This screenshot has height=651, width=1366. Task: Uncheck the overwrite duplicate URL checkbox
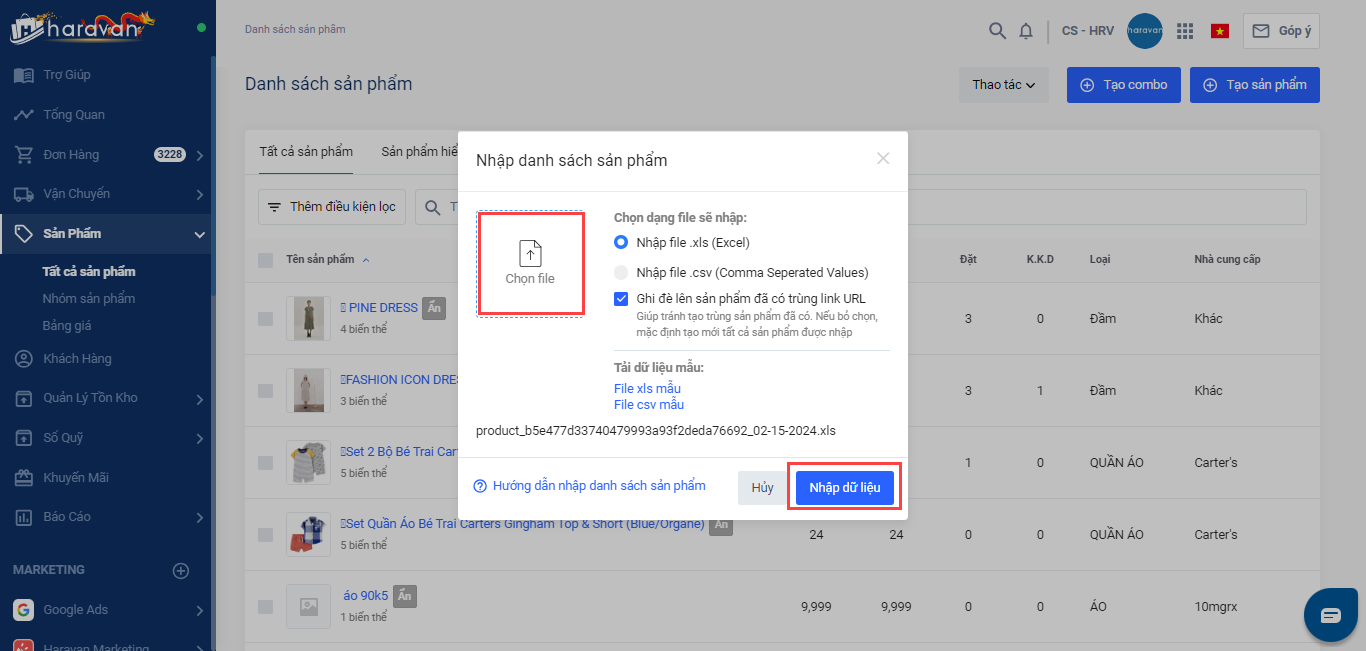pyautogui.click(x=621, y=298)
